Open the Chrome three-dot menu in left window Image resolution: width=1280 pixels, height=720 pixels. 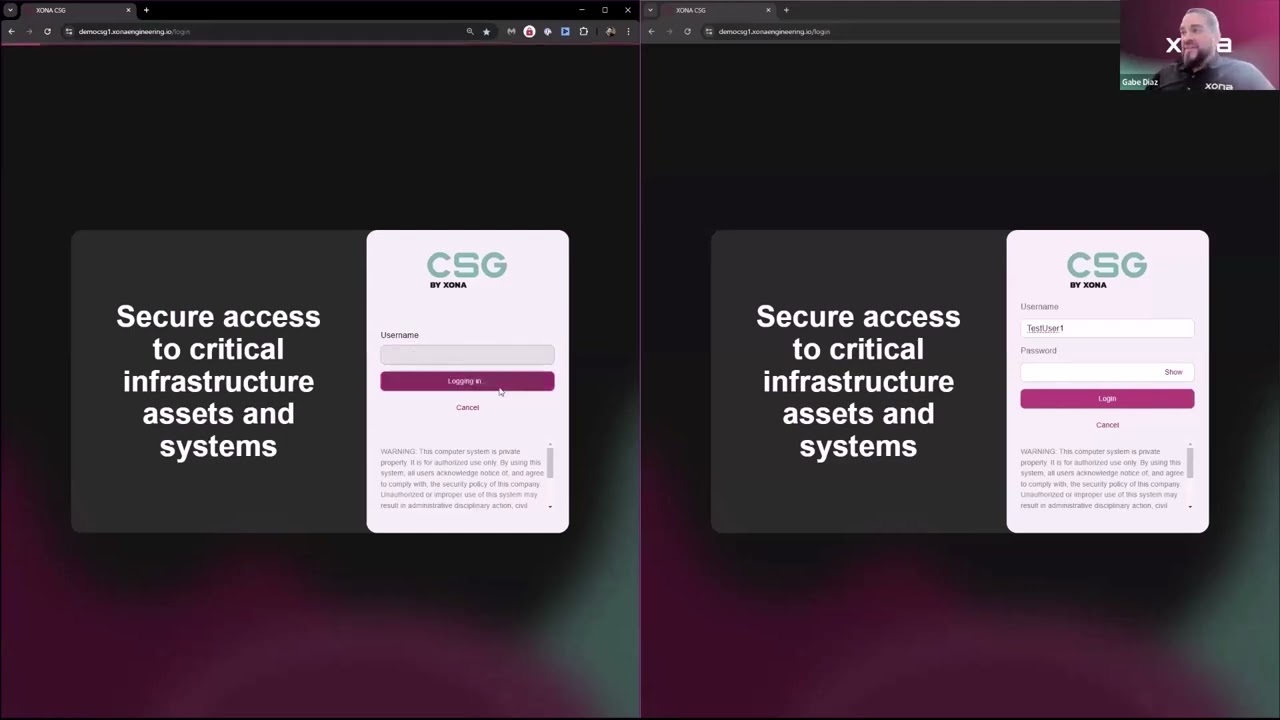point(628,31)
